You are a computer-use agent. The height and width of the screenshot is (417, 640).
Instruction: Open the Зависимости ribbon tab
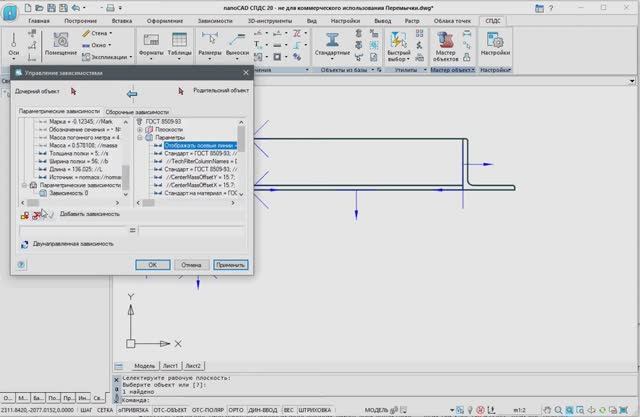[215, 21]
